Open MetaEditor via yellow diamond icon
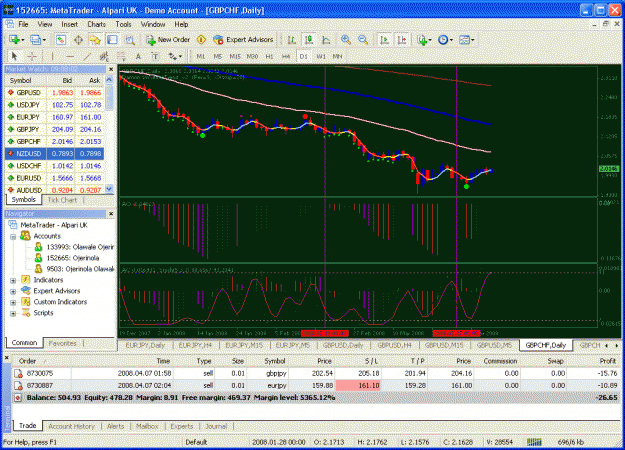This screenshot has height=450, width=625. [201, 39]
